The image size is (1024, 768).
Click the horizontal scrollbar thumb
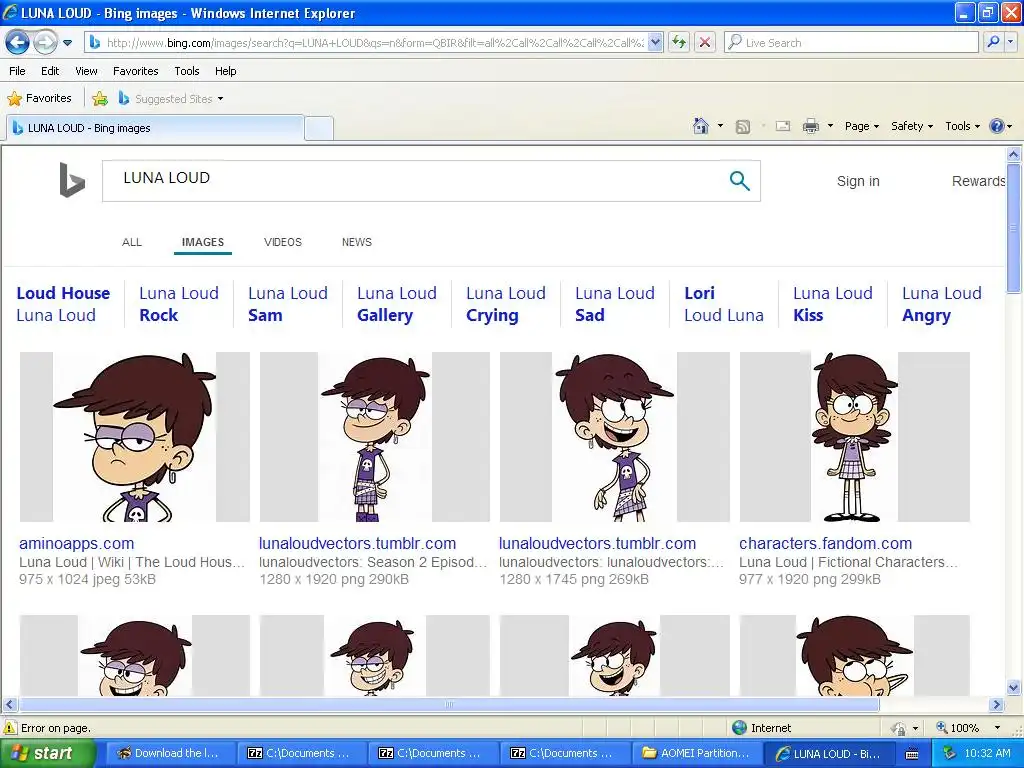click(x=449, y=705)
